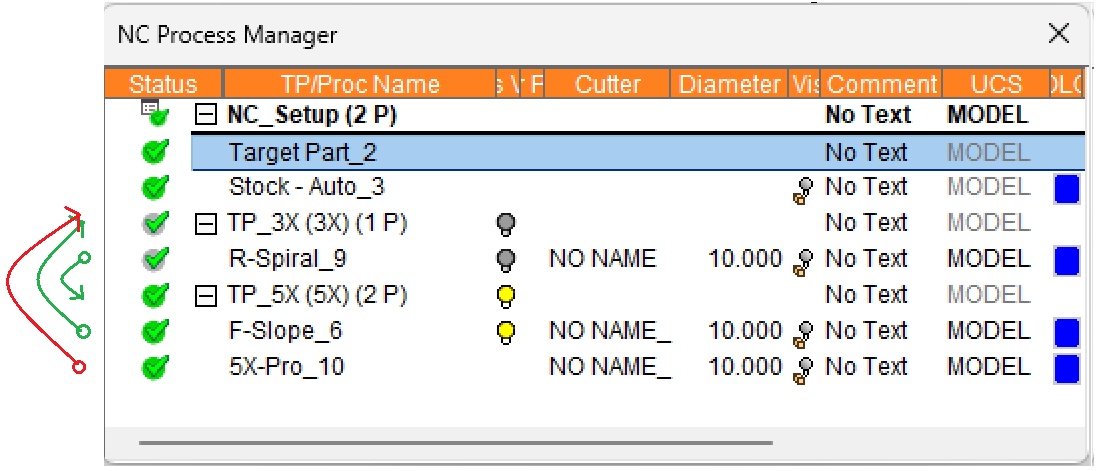Click the key icon in the F-Slope_6 row
Image resolution: width=1098 pixels, height=471 pixels.
click(x=802, y=332)
